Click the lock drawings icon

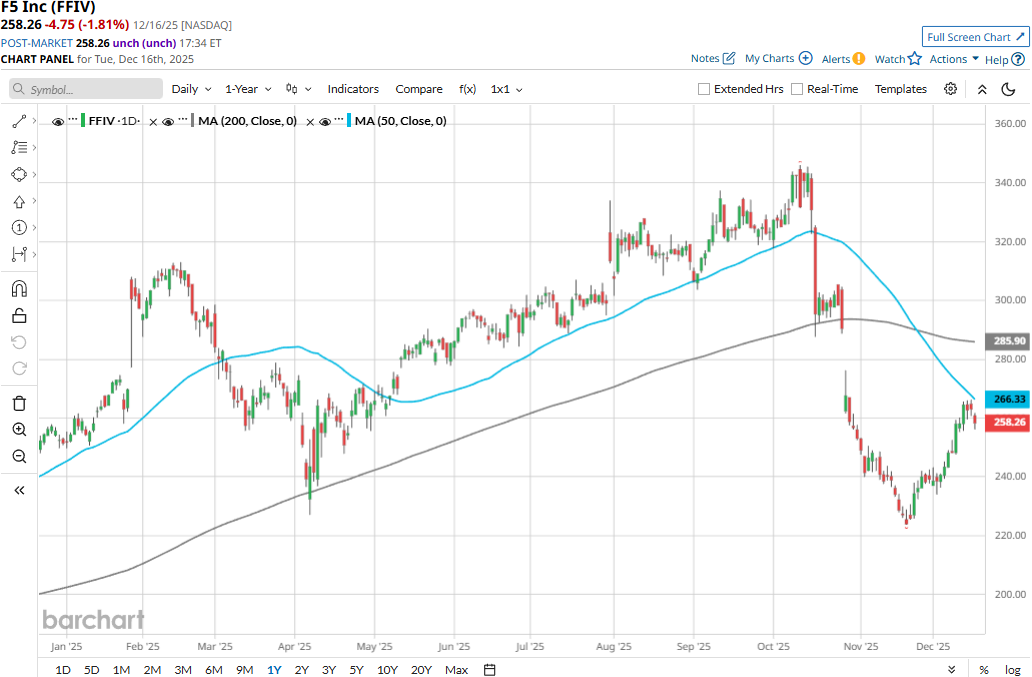pyautogui.click(x=19, y=316)
